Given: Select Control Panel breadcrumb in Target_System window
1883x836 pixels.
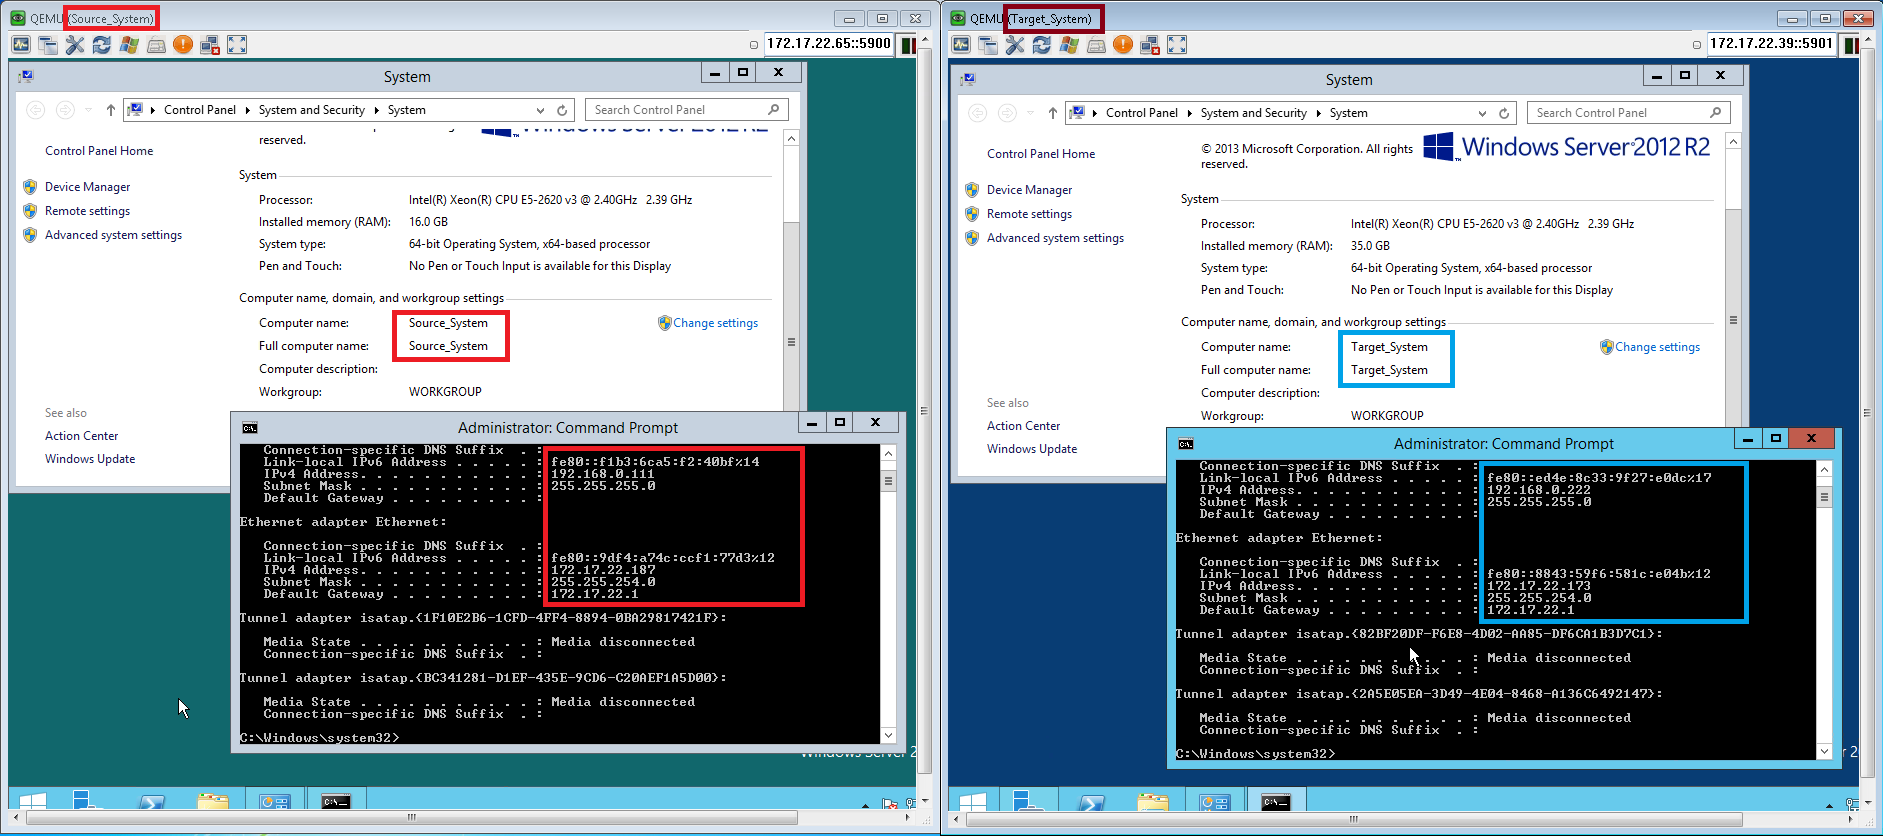Looking at the screenshot, I should pos(1141,113).
